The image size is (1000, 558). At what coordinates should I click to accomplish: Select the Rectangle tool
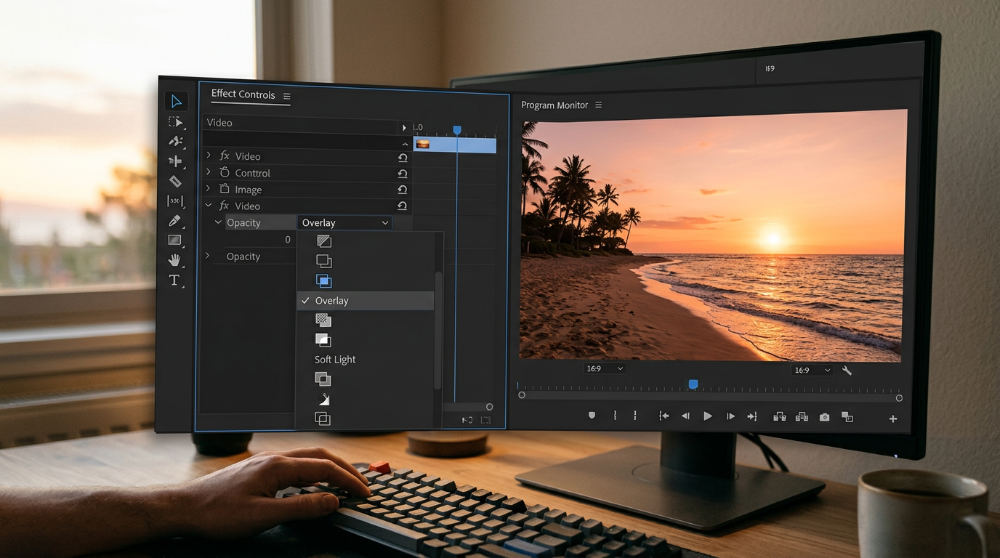click(x=175, y=240)
